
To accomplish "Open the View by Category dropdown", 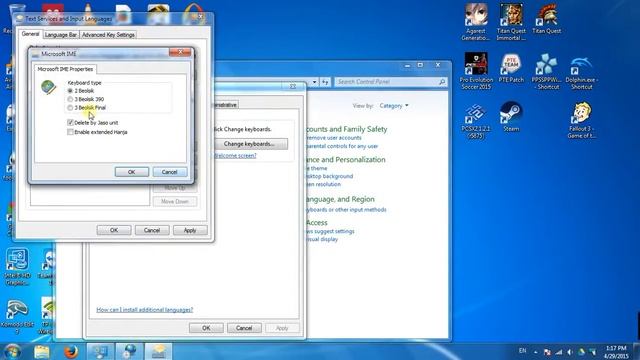I will point(393,106).
